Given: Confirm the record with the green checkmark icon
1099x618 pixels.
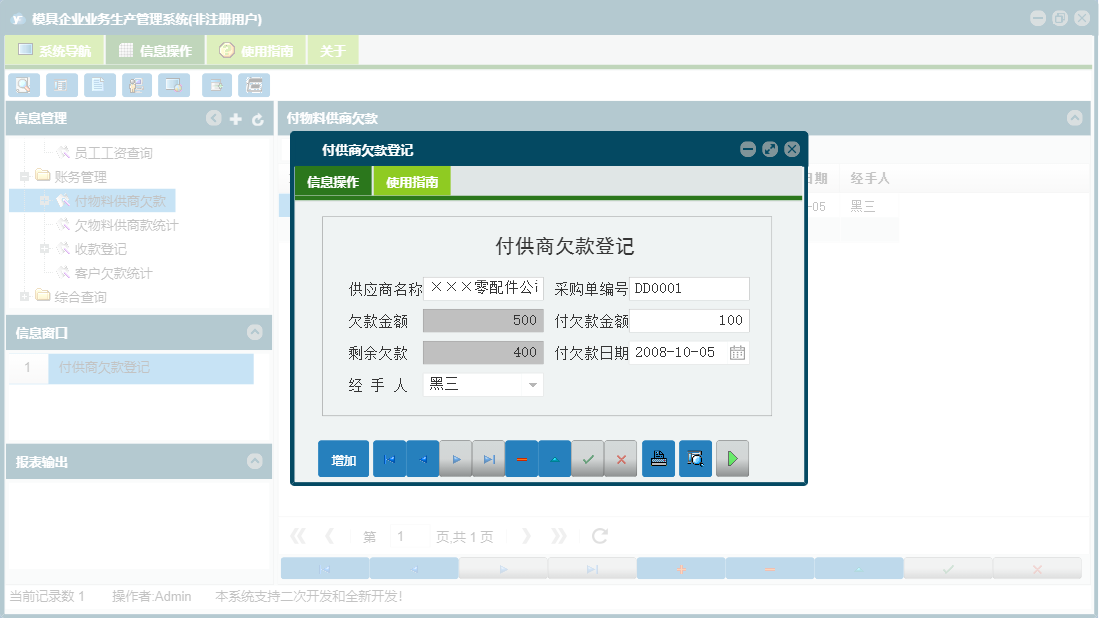Looking at the screenshot, I should pyautogui.click(x=588, y=458).
